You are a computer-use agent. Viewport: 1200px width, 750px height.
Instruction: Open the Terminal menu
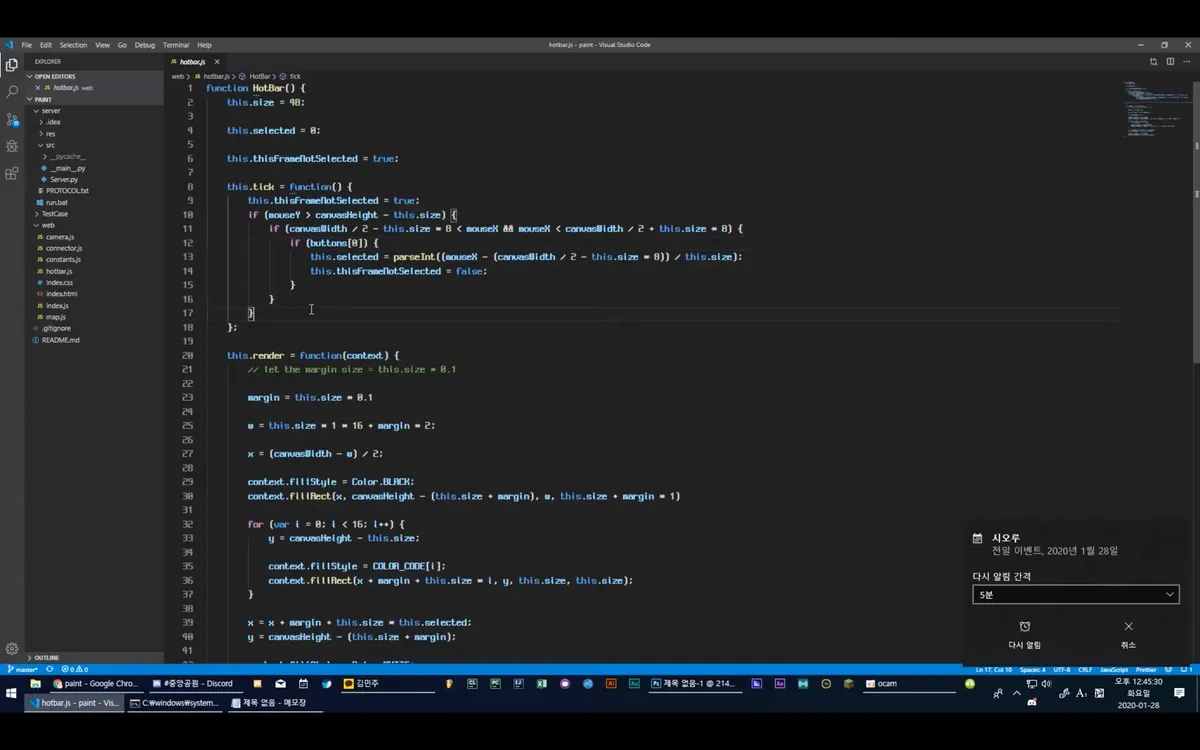[176, 45]
